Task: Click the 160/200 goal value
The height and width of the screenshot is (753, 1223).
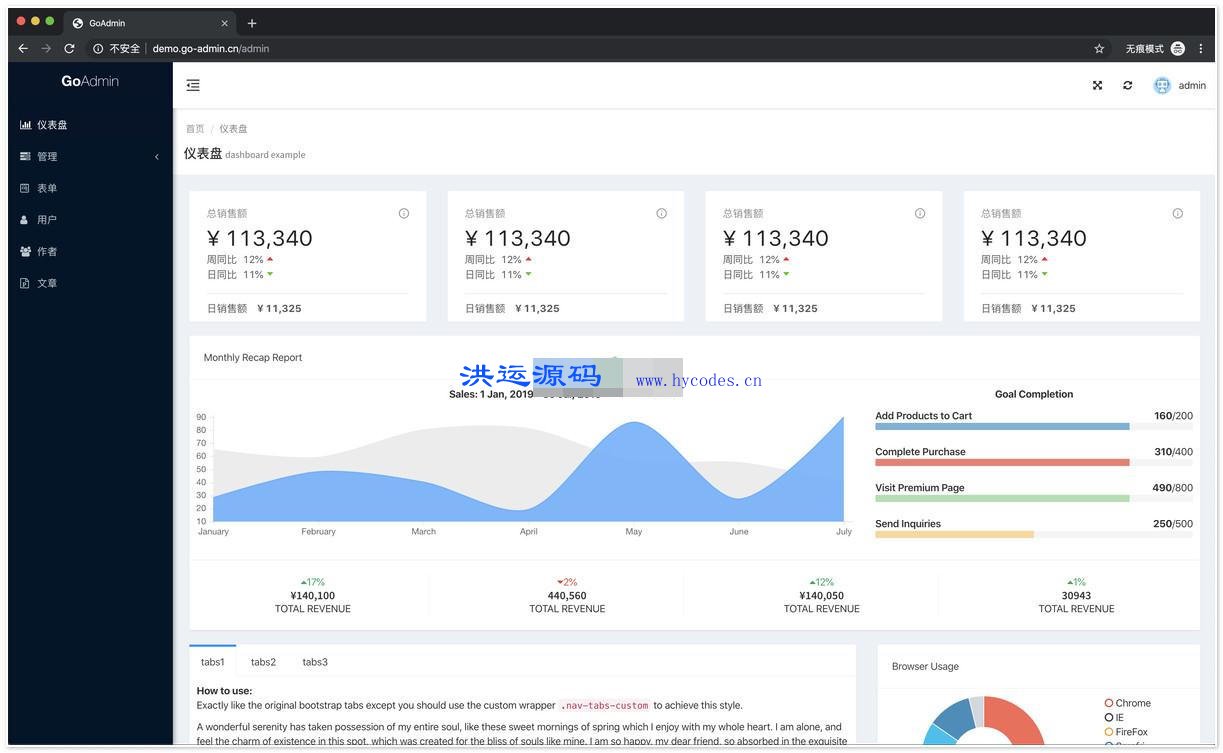Action: click(1173, 416)
